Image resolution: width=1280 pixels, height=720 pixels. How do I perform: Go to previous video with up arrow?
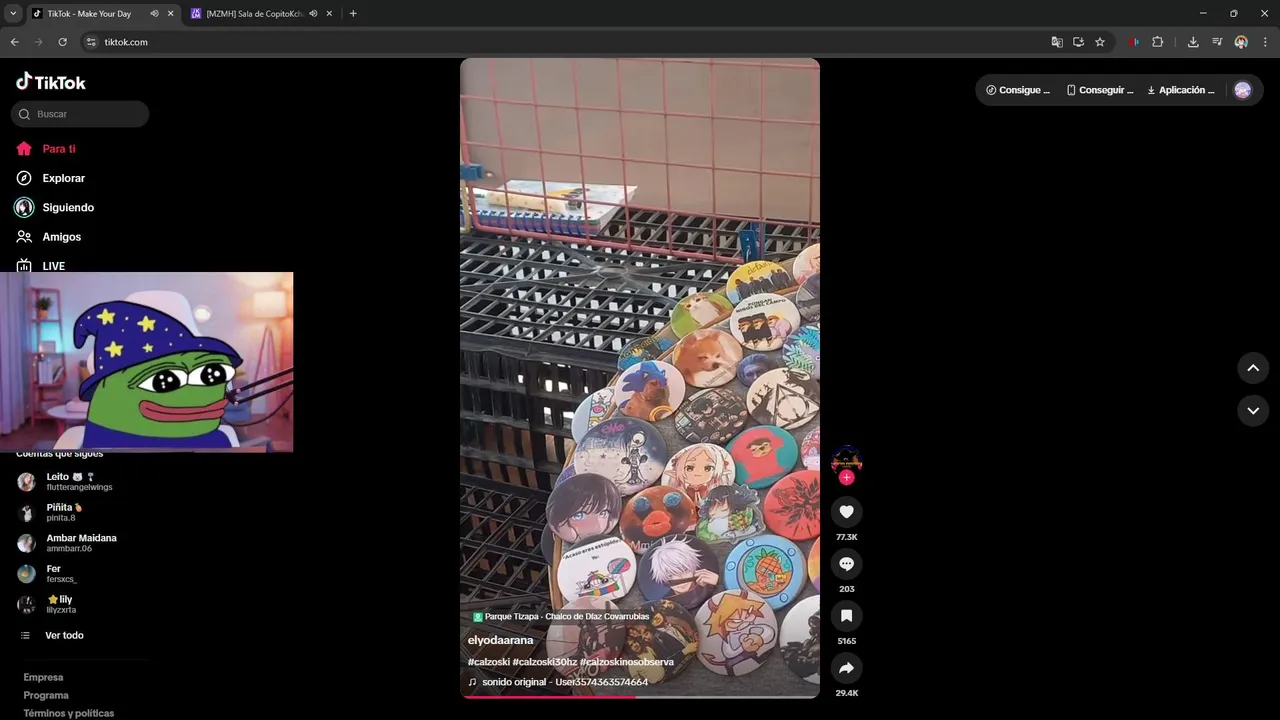pos(1253,368)
